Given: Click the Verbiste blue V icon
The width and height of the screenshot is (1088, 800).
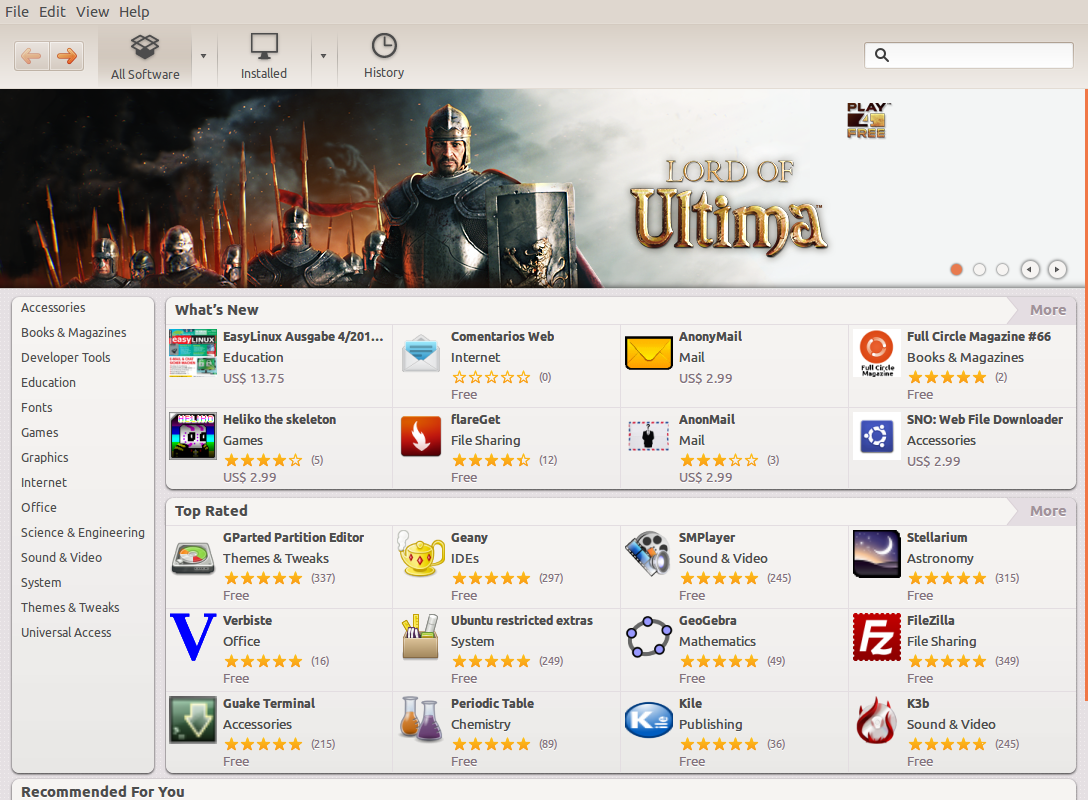Looking at the screenshot, I should pyautogui.click(x=193, y=636).
